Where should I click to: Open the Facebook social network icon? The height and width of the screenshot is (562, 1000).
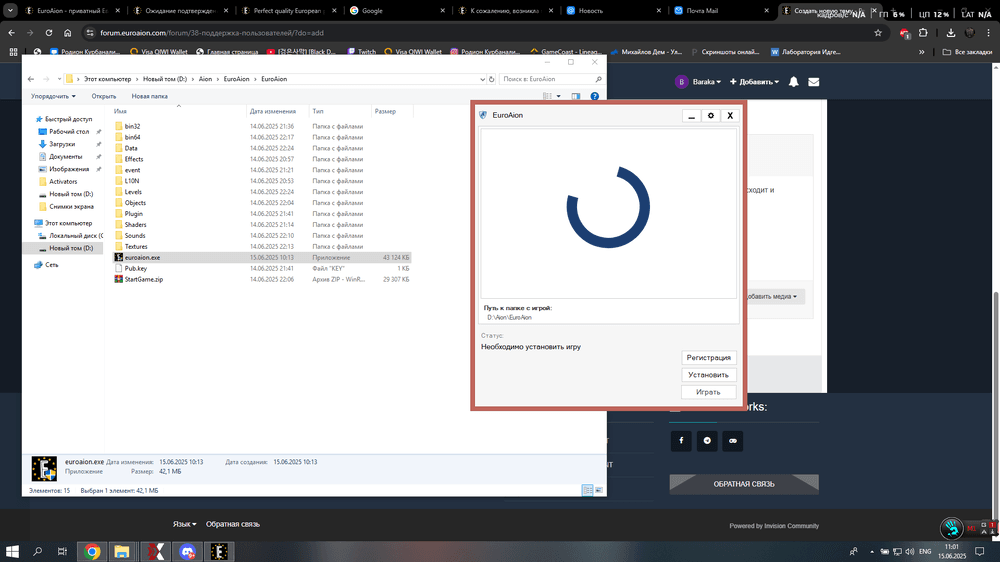(681, 441)
